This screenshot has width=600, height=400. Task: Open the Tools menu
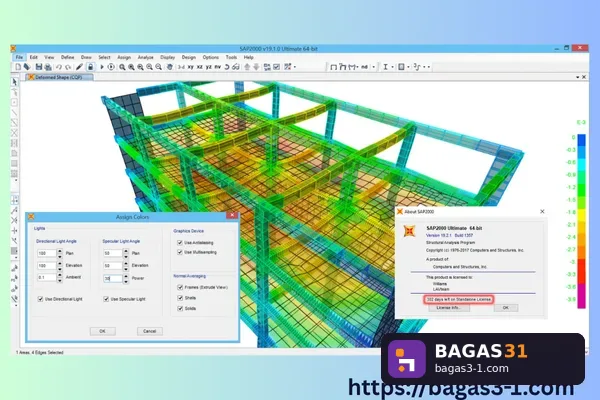pyautogui.click(x=231, y=57)
